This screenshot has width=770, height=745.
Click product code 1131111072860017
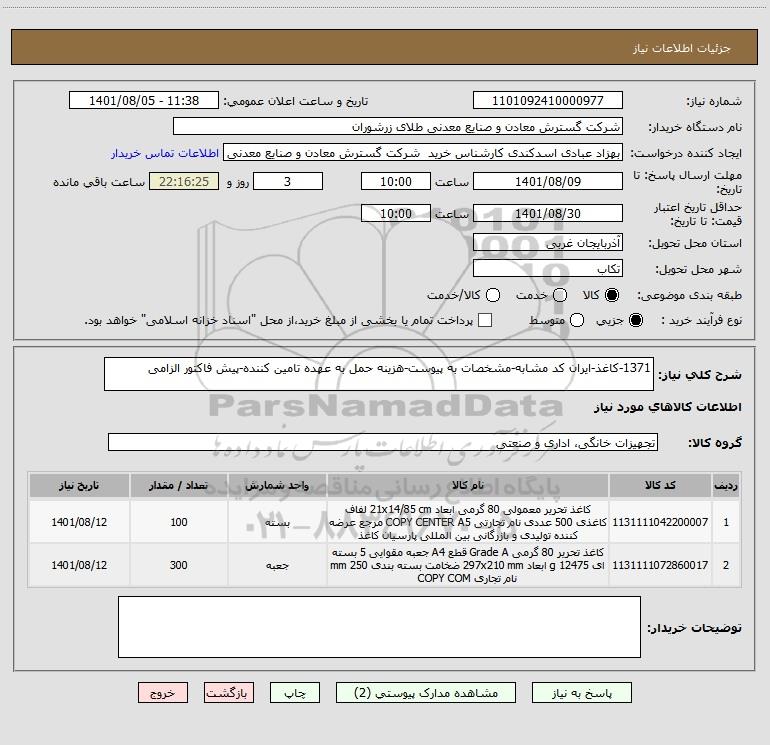[660, 565]
